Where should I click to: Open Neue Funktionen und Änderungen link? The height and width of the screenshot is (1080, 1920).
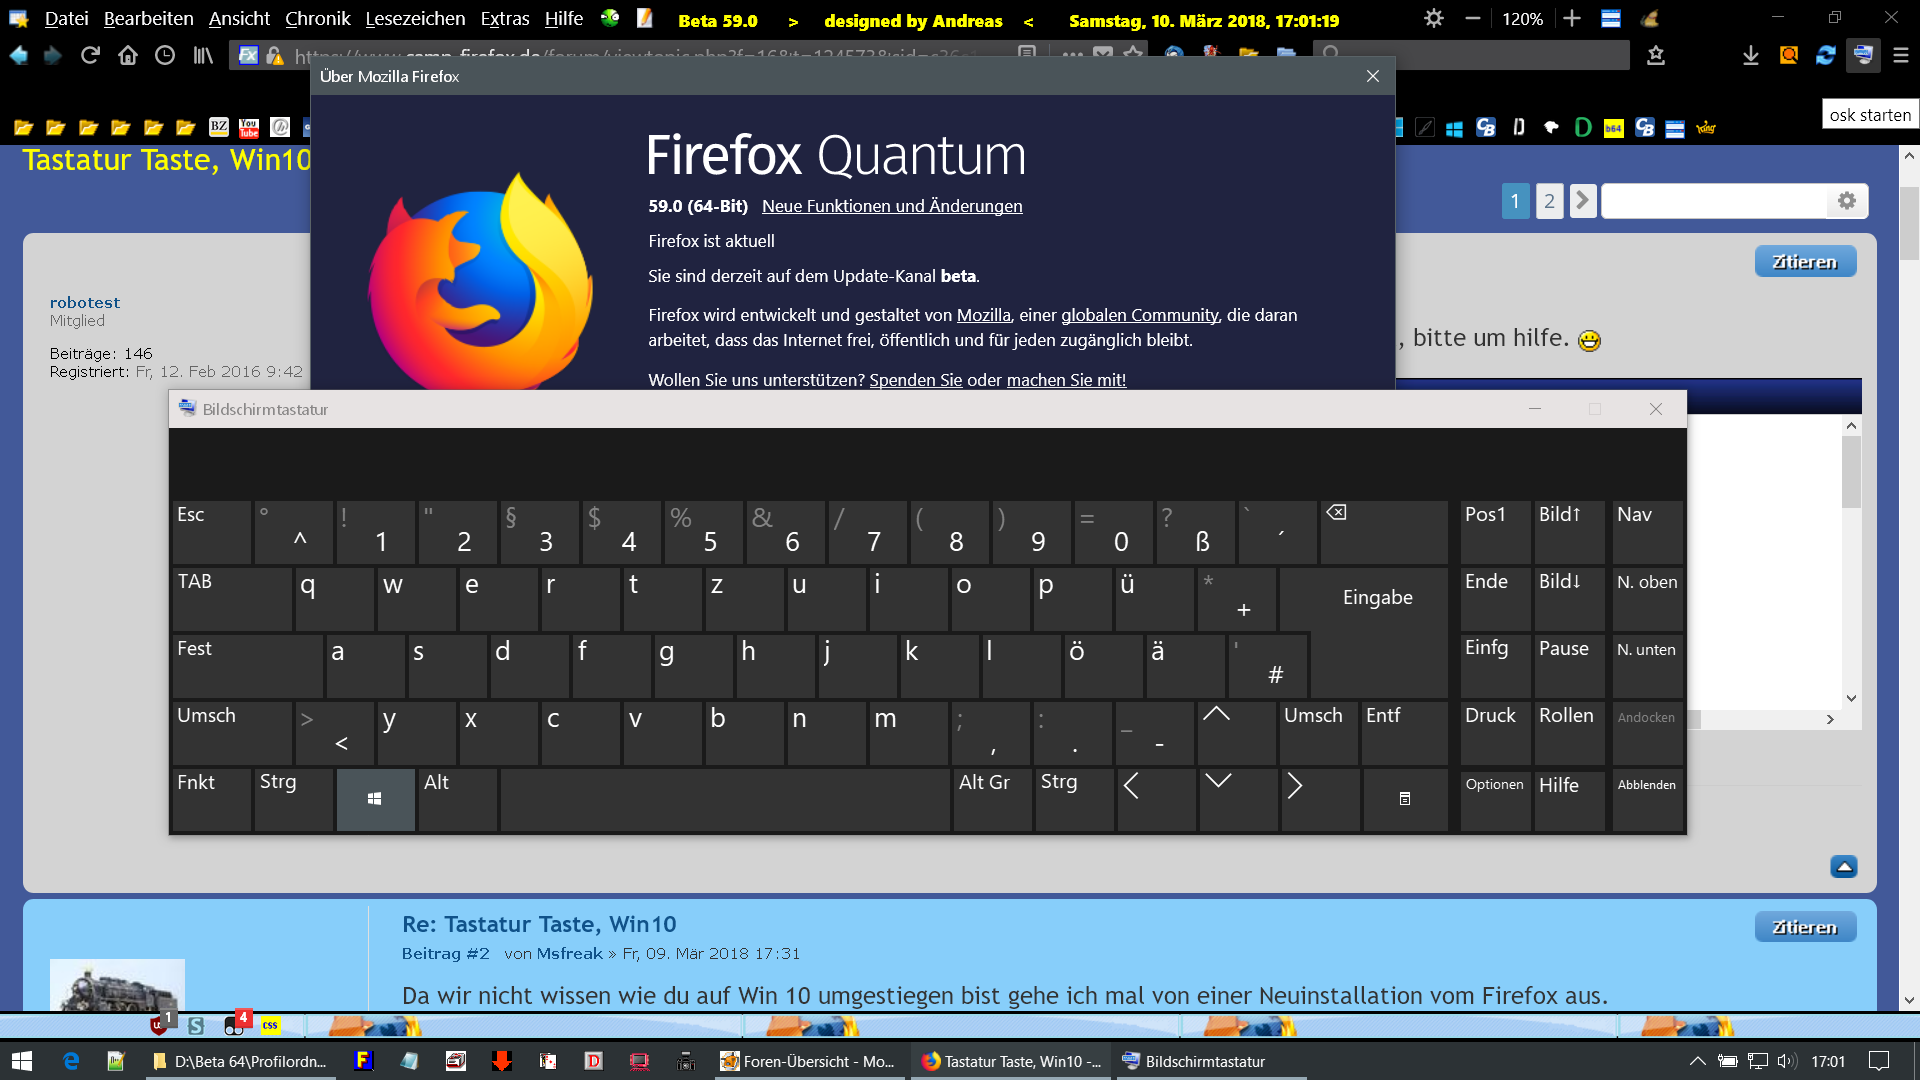(x=891, y=206)
